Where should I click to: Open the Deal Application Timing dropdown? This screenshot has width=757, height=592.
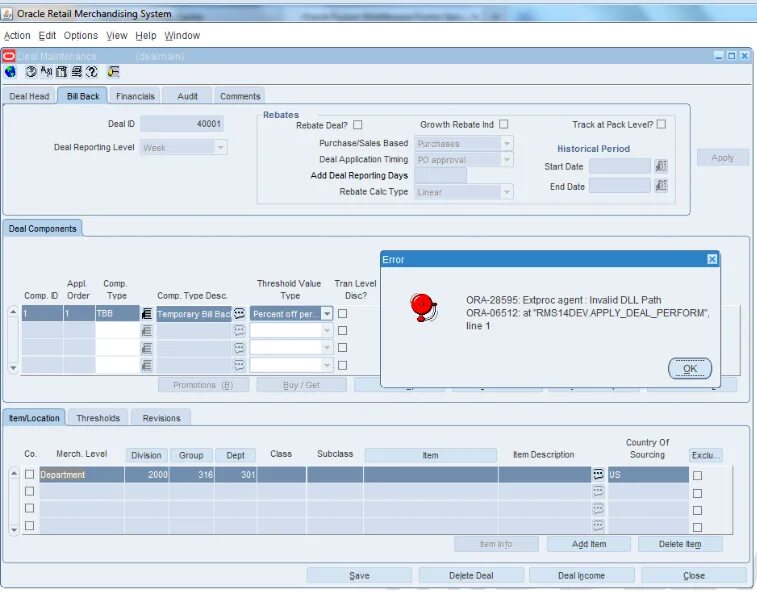click(x=506, y=159)
